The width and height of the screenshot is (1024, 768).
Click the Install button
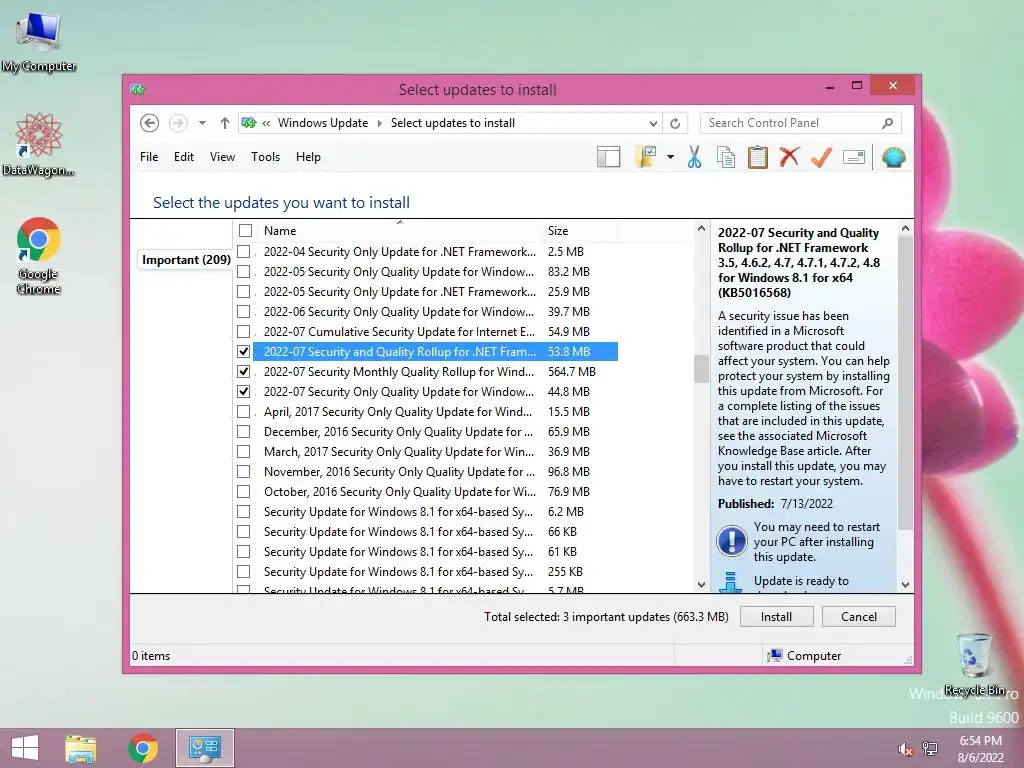776,616
